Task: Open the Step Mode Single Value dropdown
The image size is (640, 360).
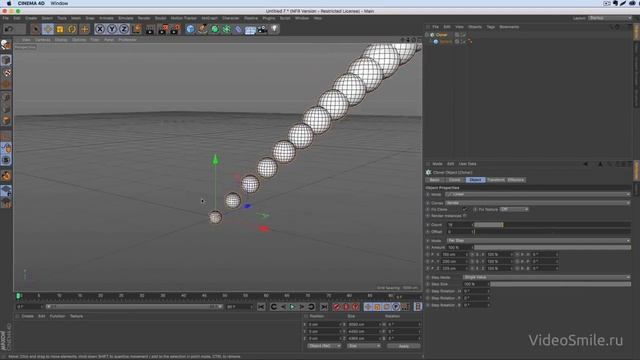Action: pyautogui.click(x=547, y=277)
